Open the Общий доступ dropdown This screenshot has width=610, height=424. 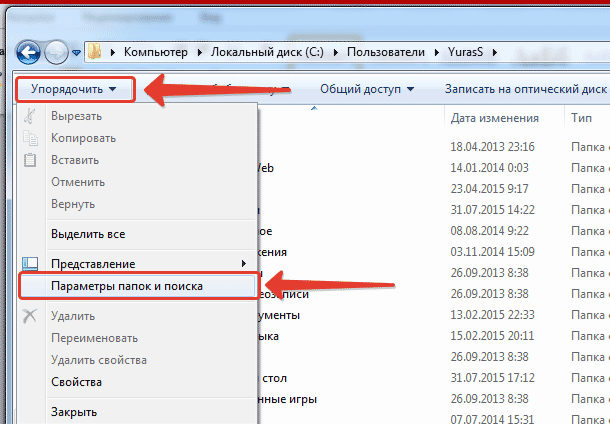[x=366, y=89]
